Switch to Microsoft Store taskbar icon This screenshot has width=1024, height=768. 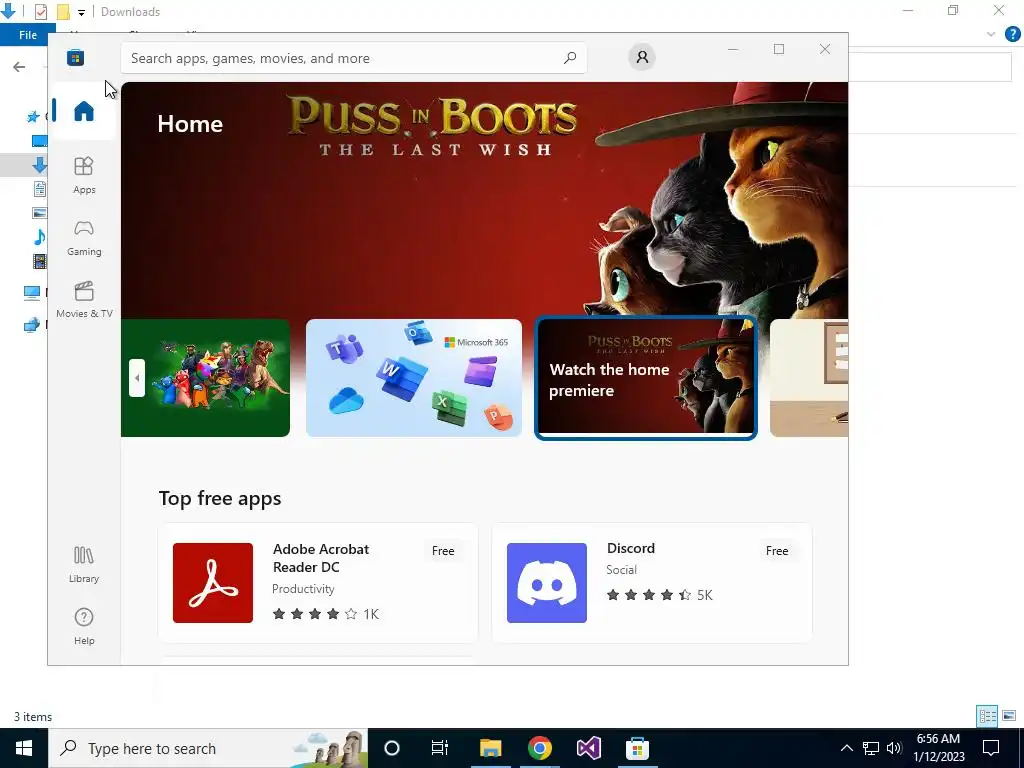point(637,748)
